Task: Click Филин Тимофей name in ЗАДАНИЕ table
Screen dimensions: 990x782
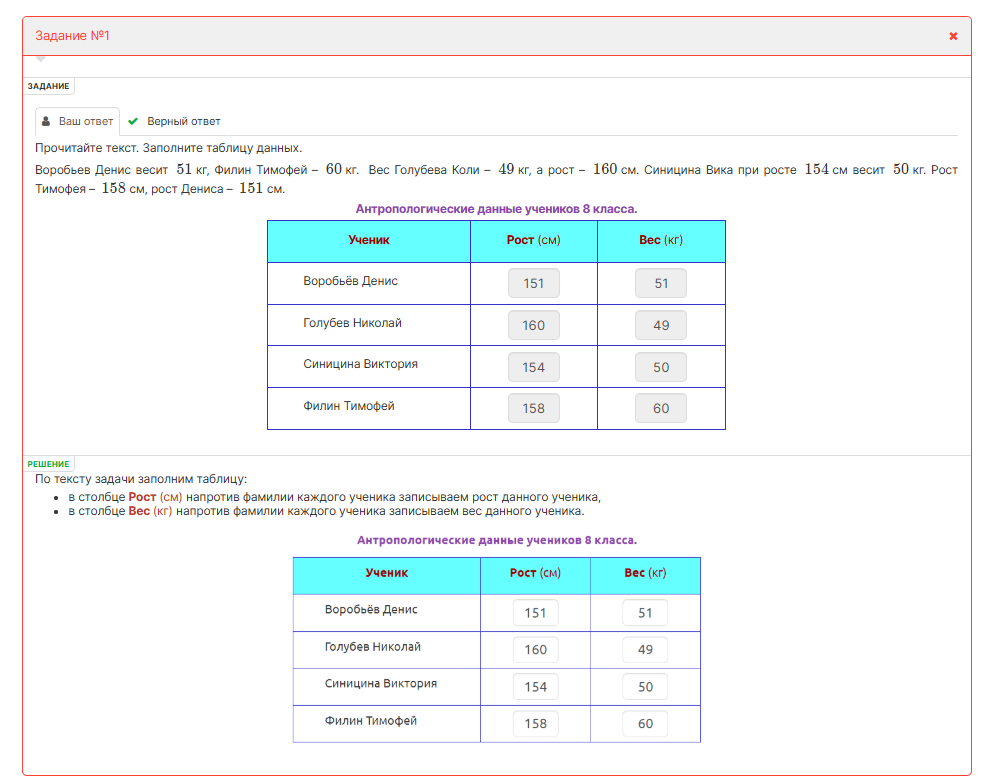Action: 349,406
